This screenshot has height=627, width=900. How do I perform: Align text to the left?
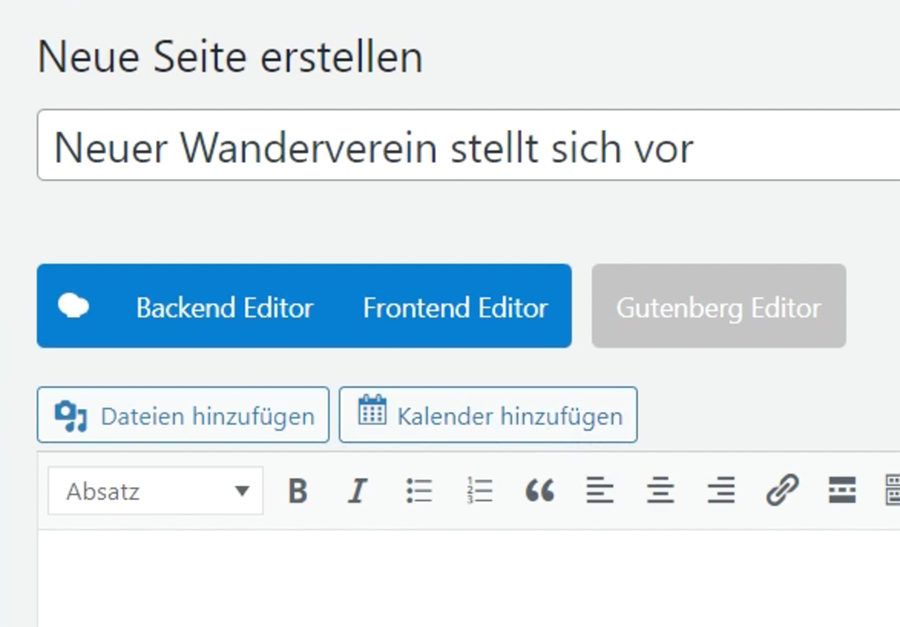pos(600,491)
